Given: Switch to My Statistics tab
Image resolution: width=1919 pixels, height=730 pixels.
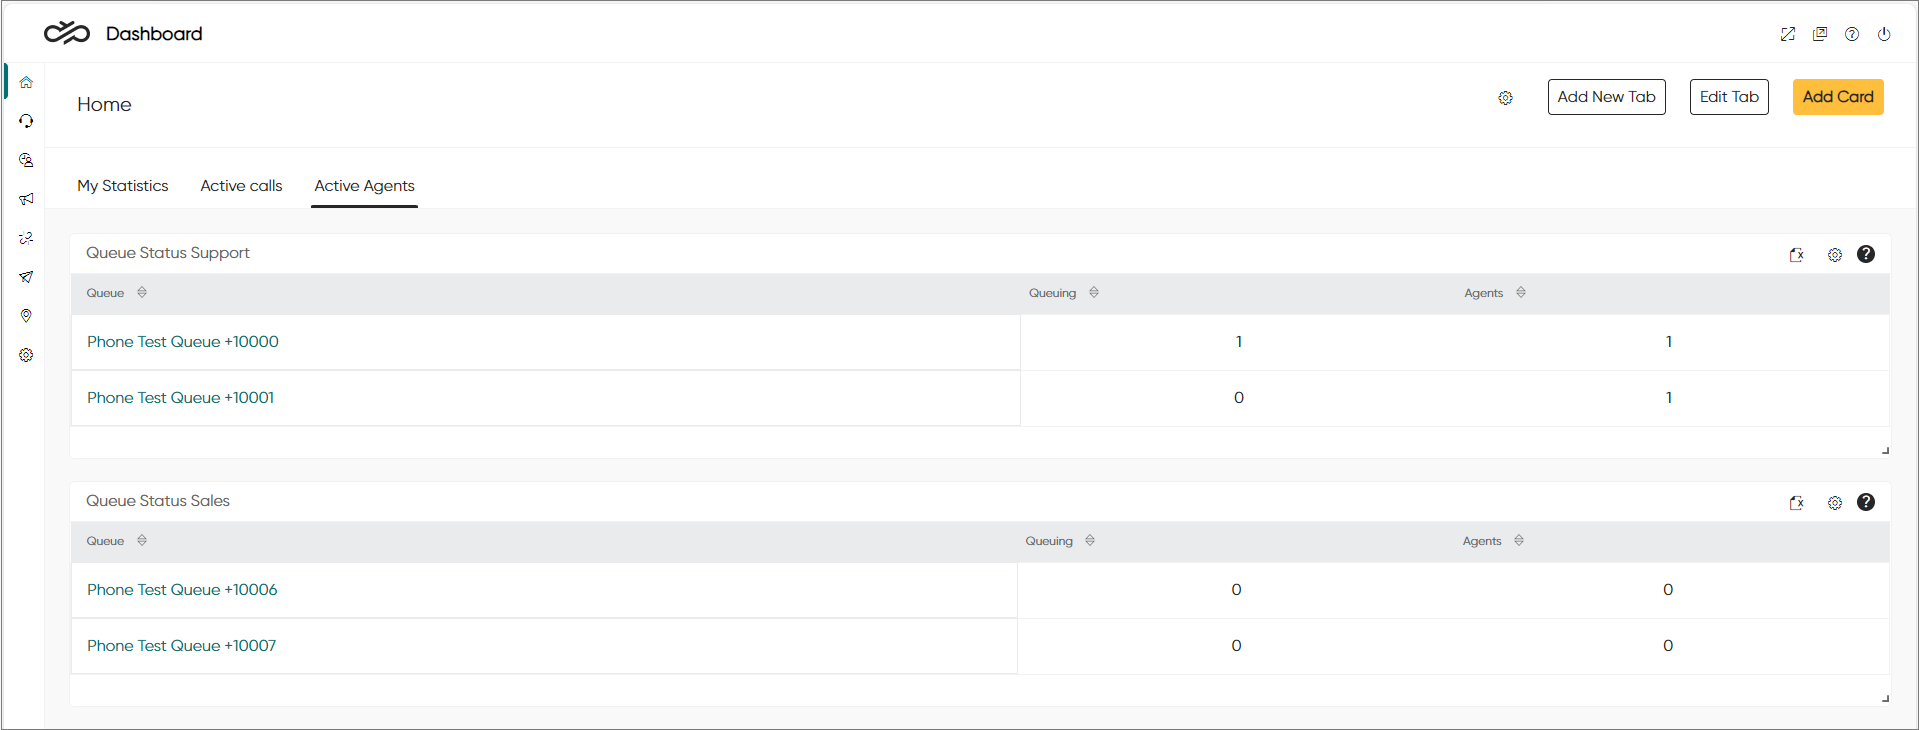Looking at the screenshot, I should [x=123, y=186].
